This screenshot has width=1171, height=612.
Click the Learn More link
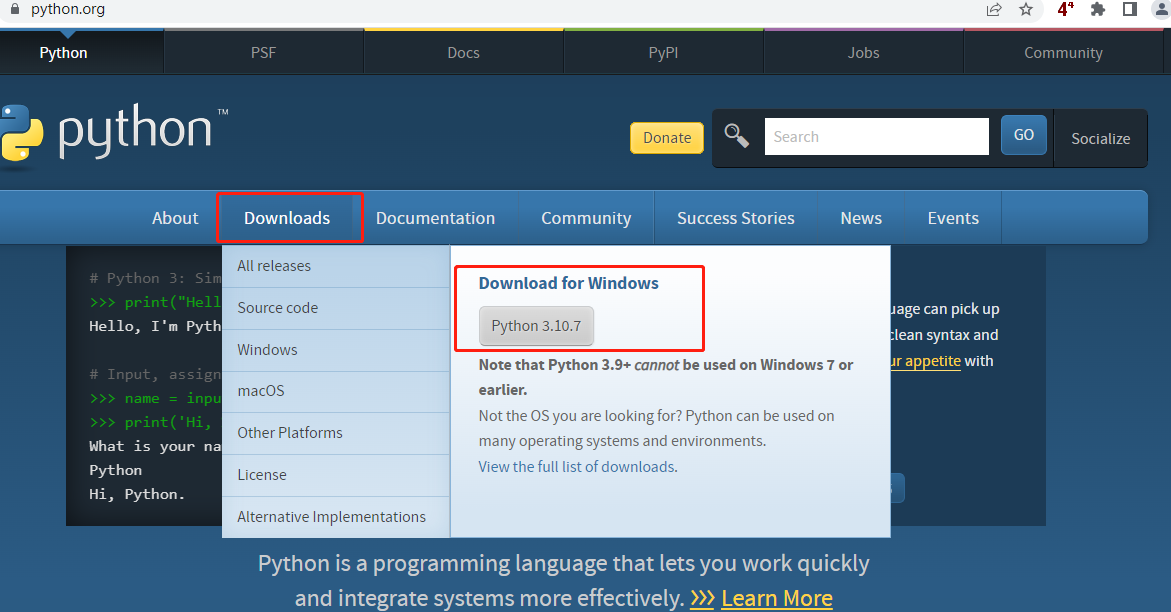point(777,598)
